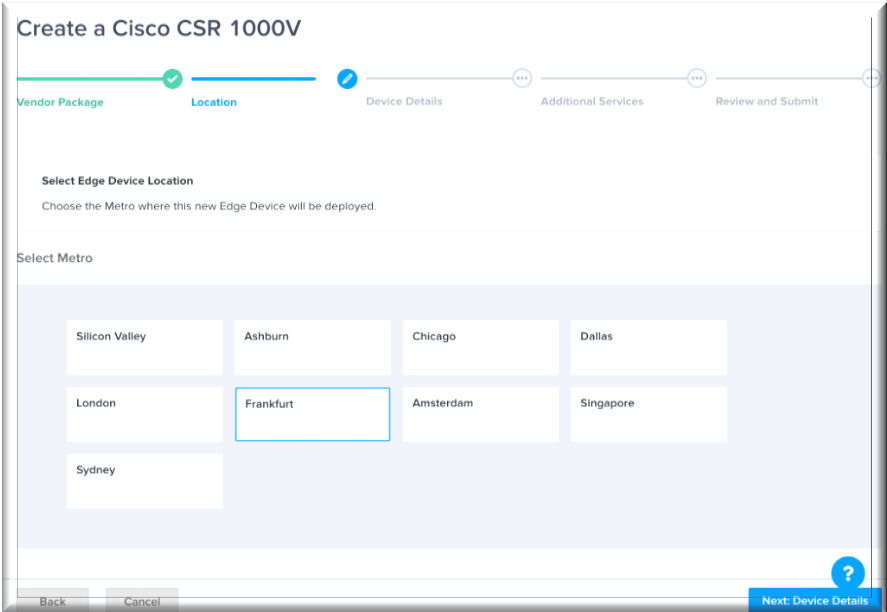Click the Review and Submit step circle icon
The width and height of the screenshot is (887, 612).
point(871,78)
